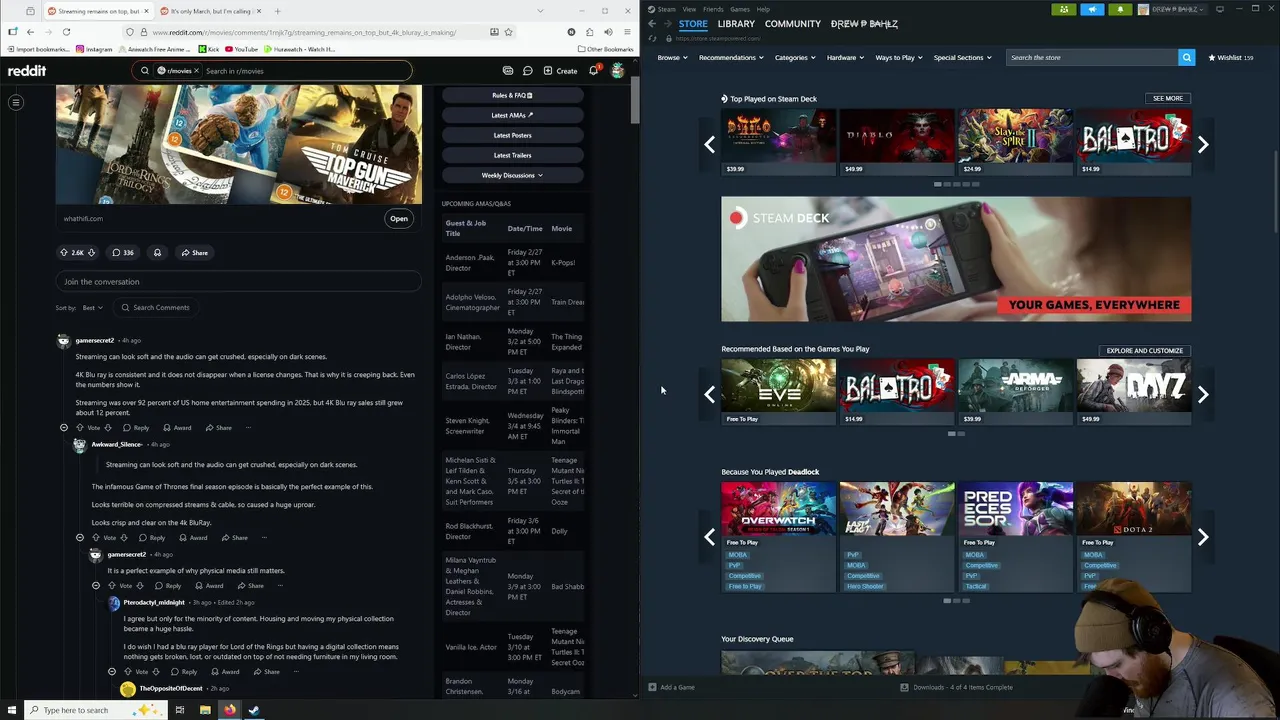Open the 336 comments button on the post
The image size is (1280, 720).
123,252
